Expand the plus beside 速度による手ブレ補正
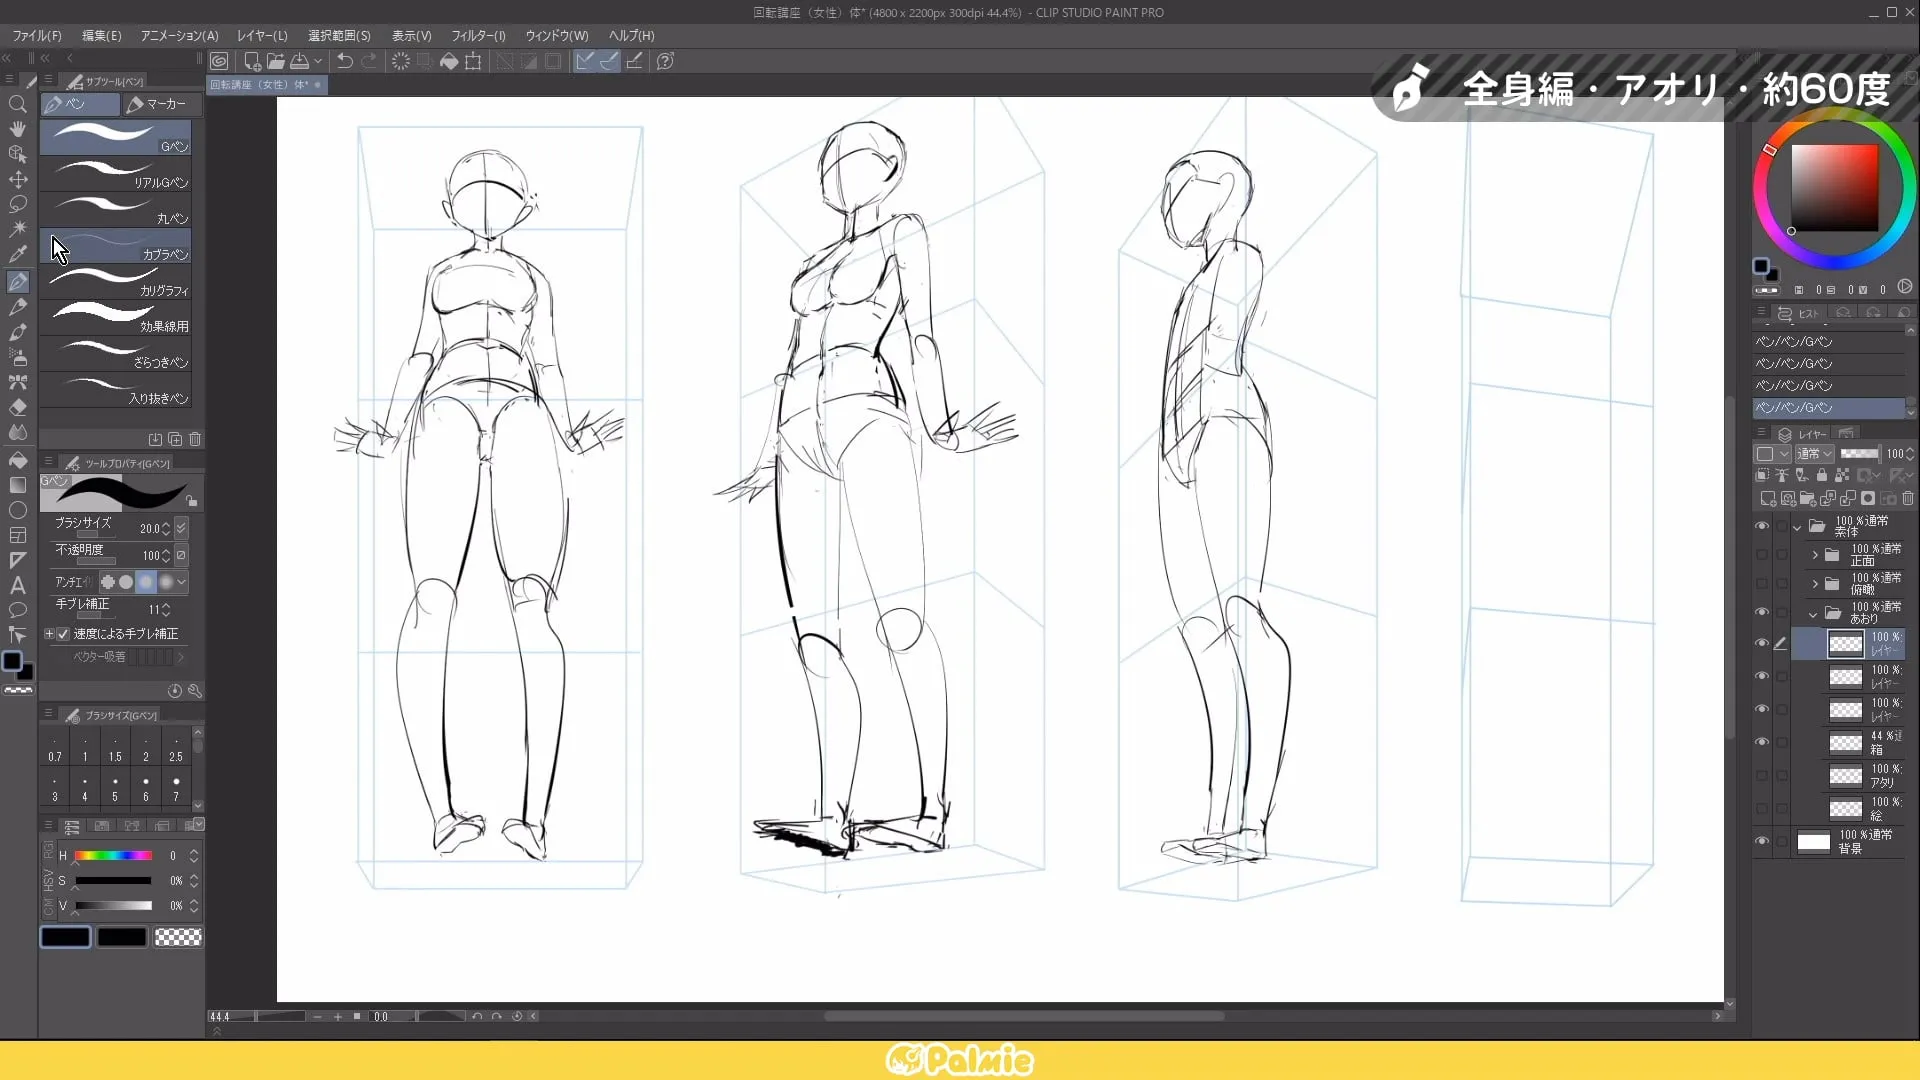This screenshot has height=1080, width=1920. point(49,634)
